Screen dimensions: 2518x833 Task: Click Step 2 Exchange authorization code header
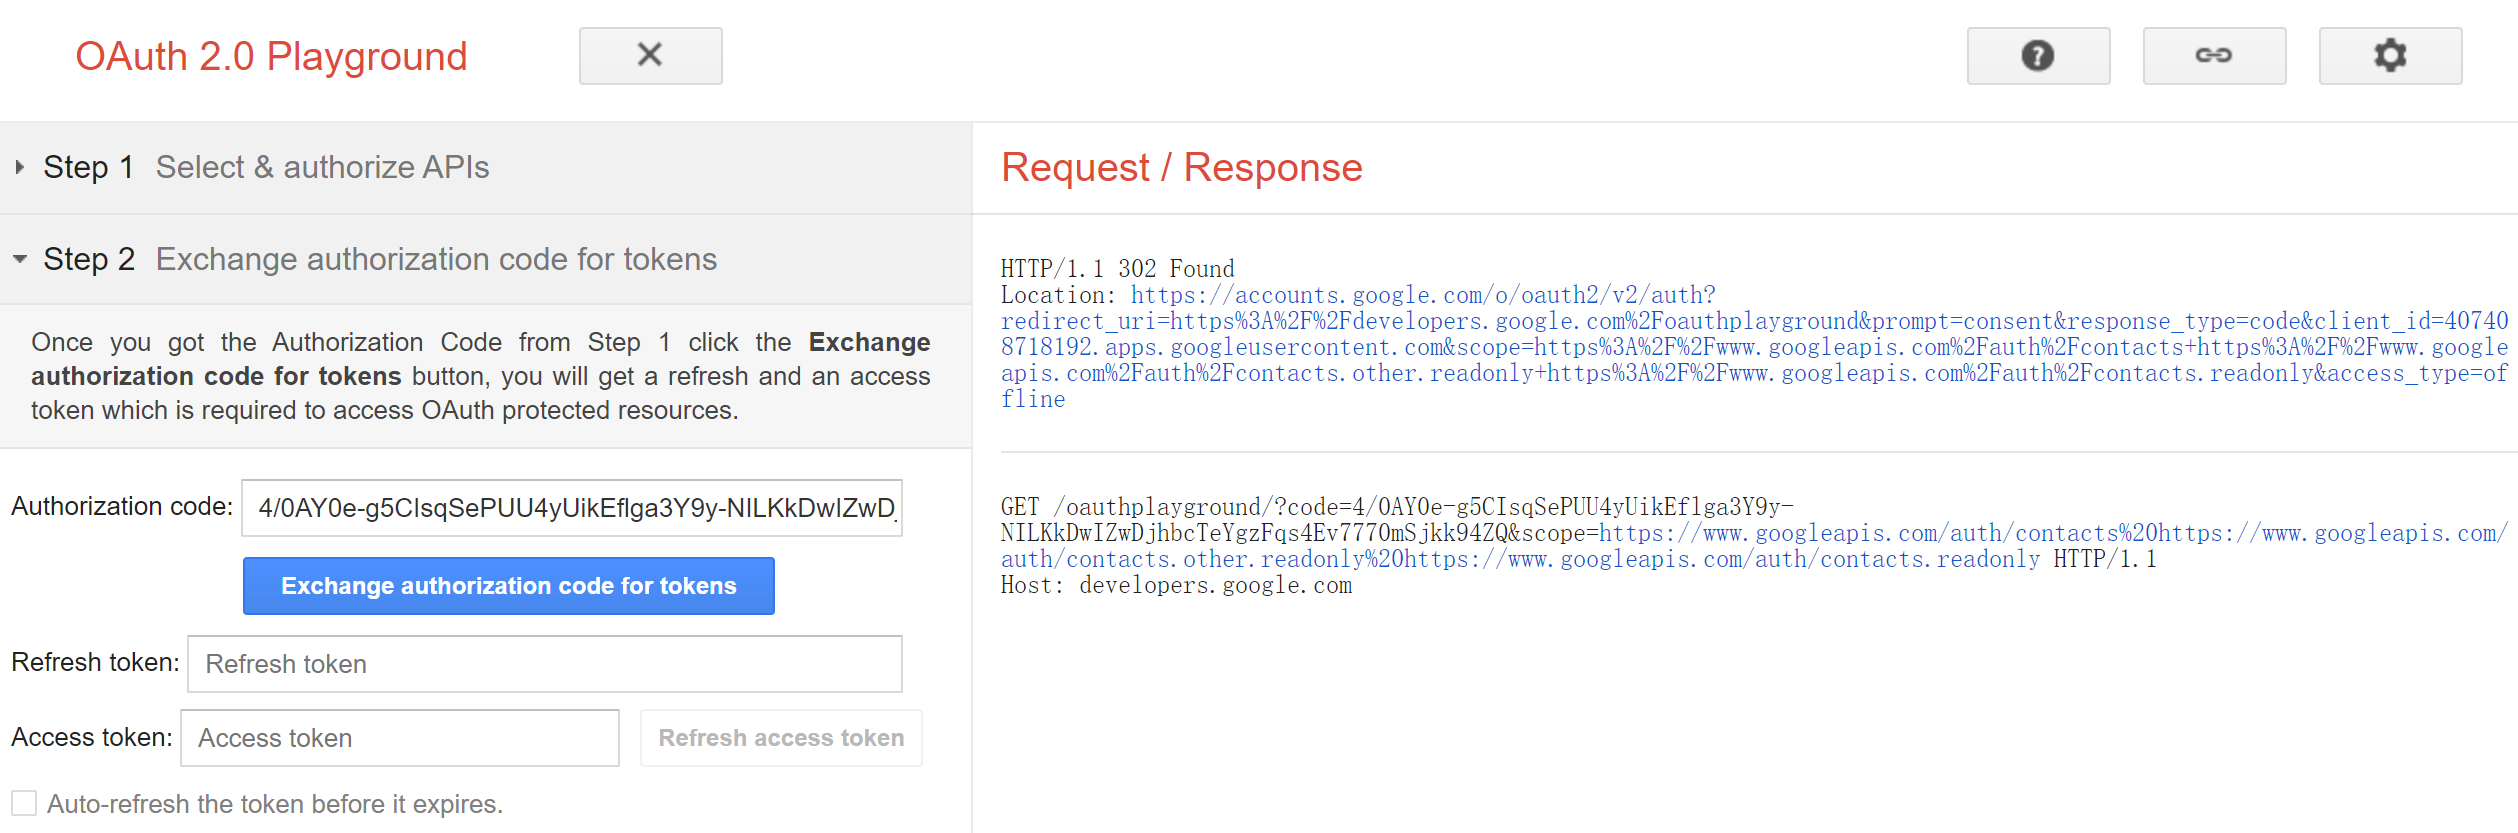click(486, 259)
